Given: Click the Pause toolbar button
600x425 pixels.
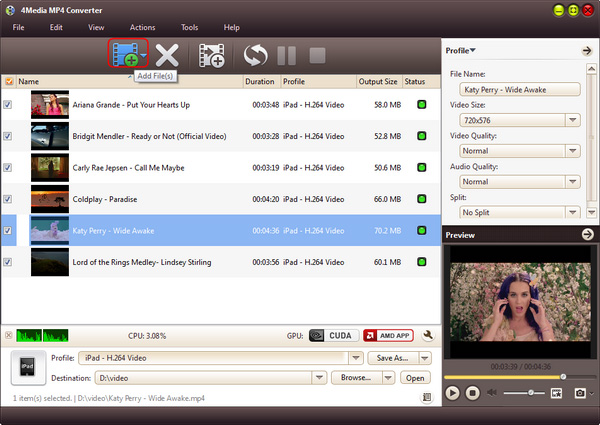Looking at the screenshot, I should point(287,55).
